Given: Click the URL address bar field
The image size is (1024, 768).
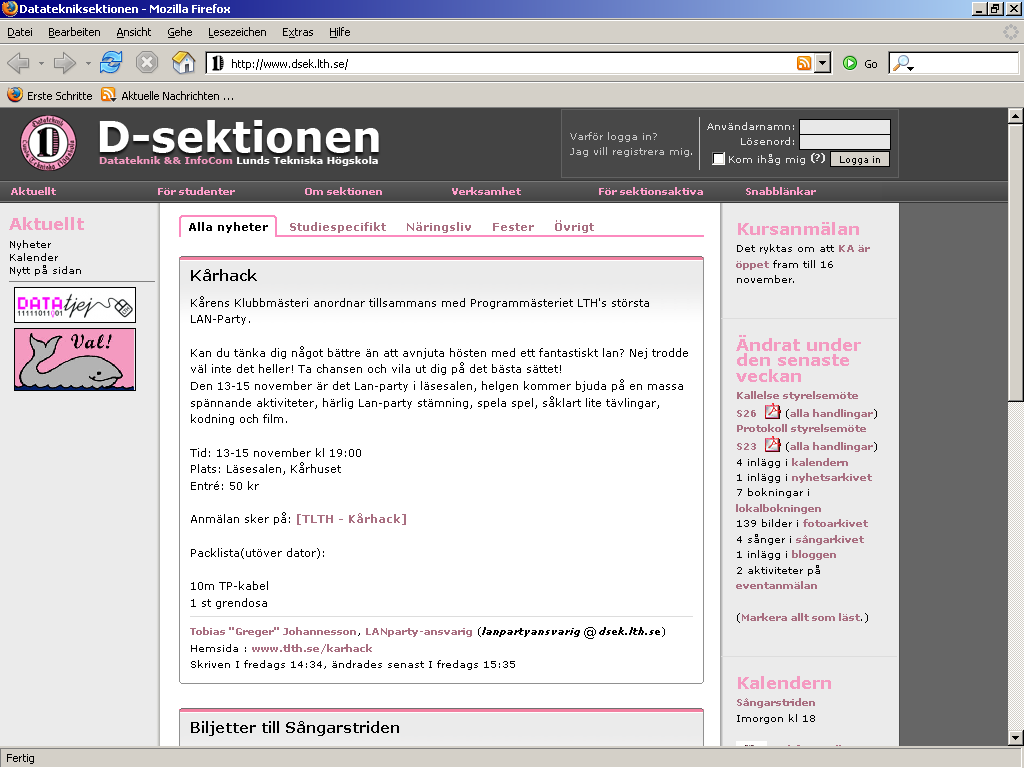Looking at the screenshot, I should [x=509, y=63].
